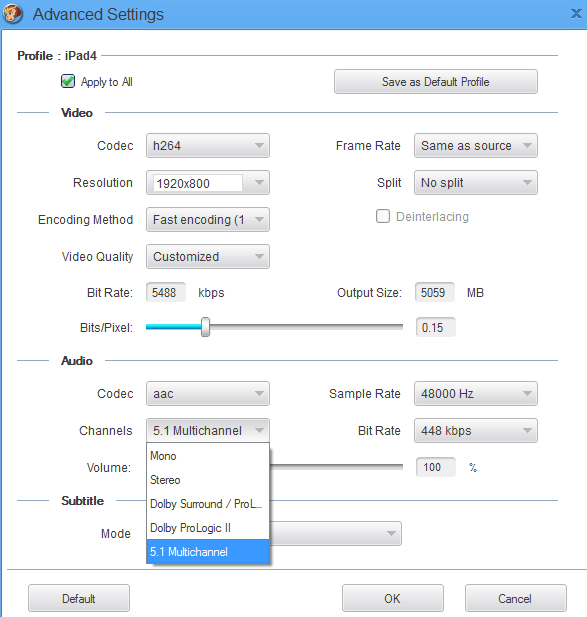Click the Default button
This screenshot has width=587, height=617.
tap(79, 598)
